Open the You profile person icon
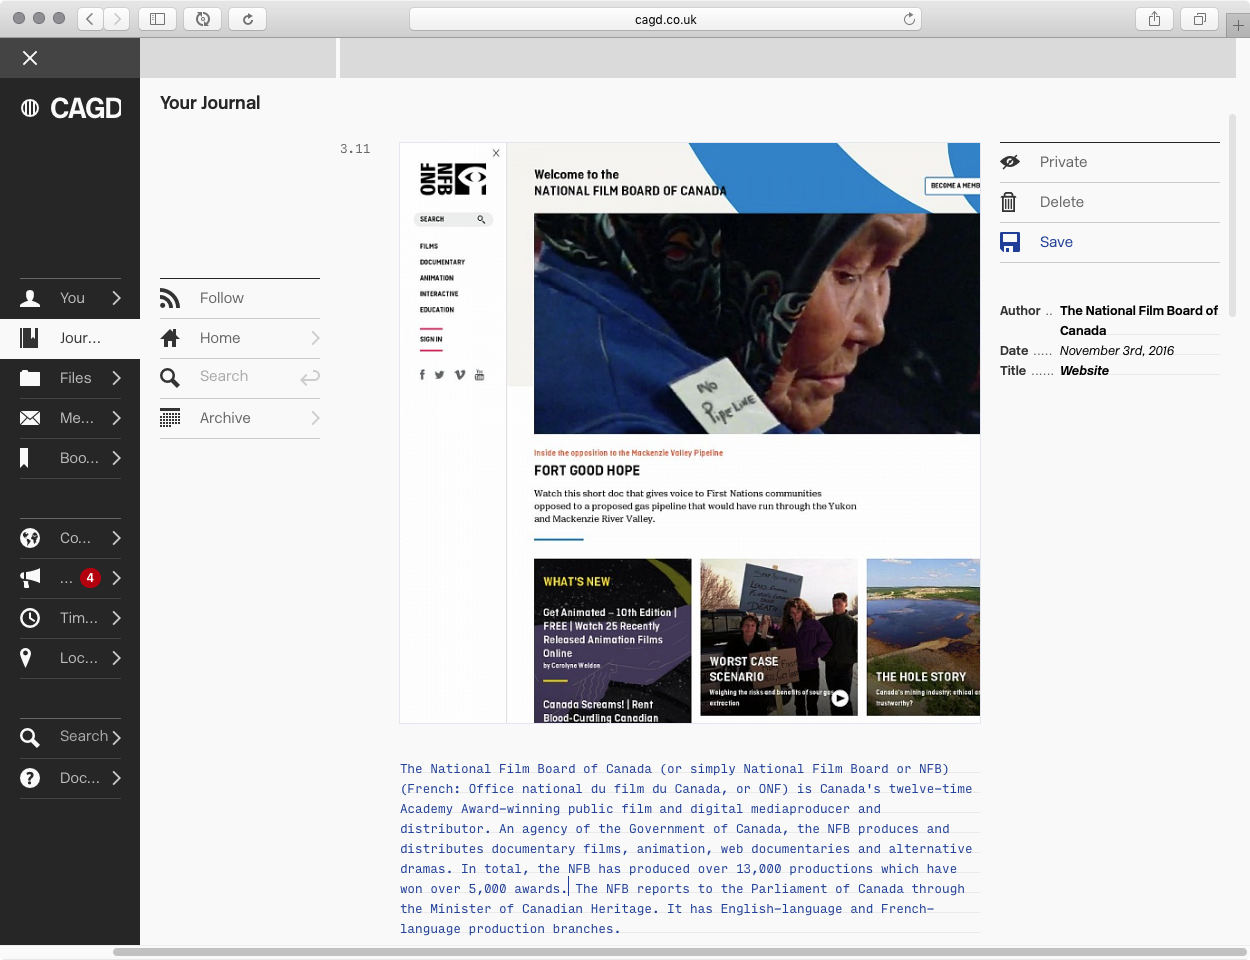1250x960 pixels. click(x=30, y=298)
